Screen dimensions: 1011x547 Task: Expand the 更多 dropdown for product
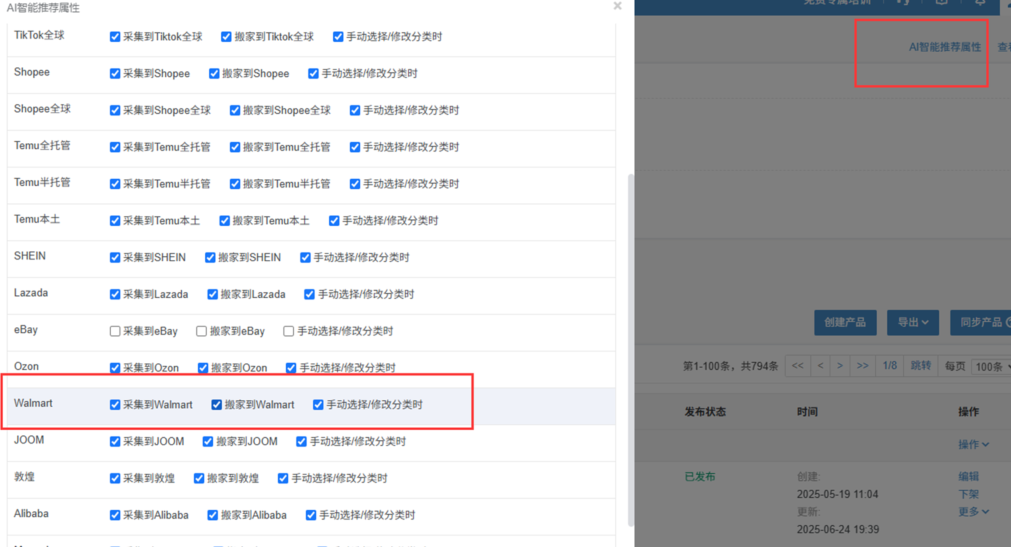[974, 512]
